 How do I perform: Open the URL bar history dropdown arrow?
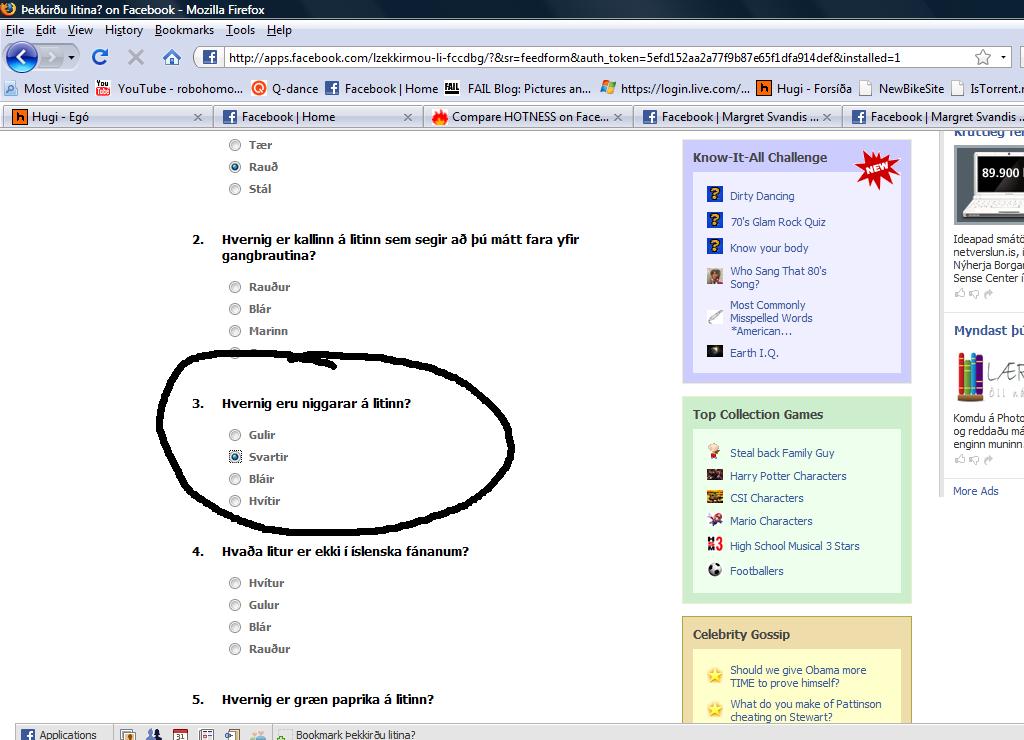pos(1003,57)
